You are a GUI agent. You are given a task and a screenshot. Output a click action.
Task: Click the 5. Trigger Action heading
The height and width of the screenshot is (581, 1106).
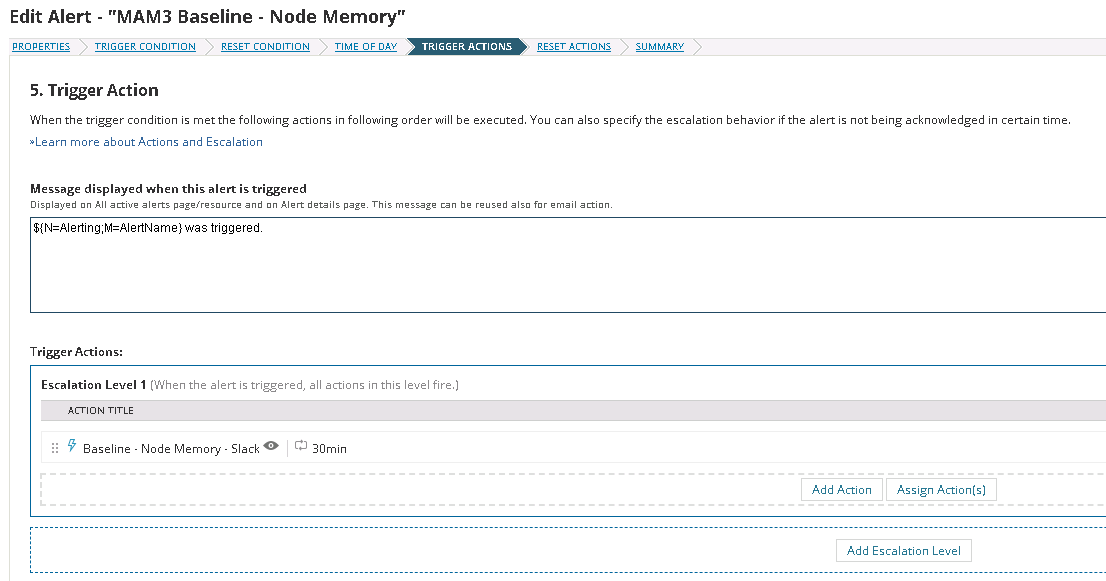tap(95, 90)
